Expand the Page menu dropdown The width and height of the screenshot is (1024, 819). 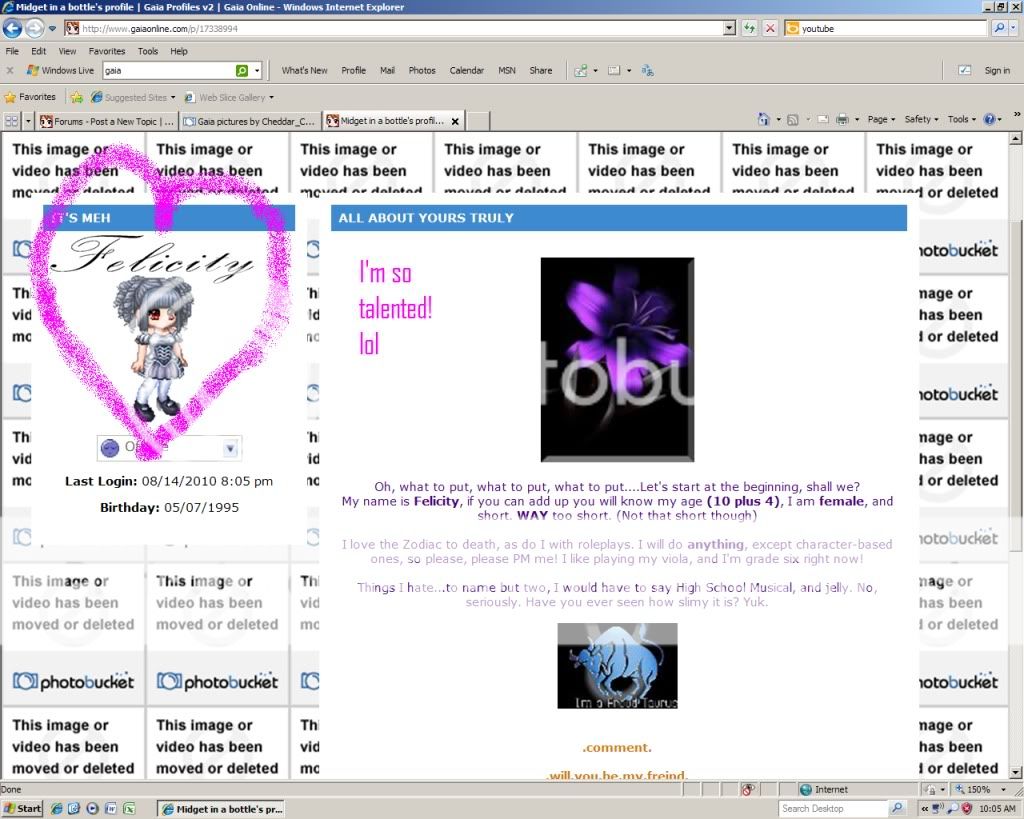pos(880,120)
